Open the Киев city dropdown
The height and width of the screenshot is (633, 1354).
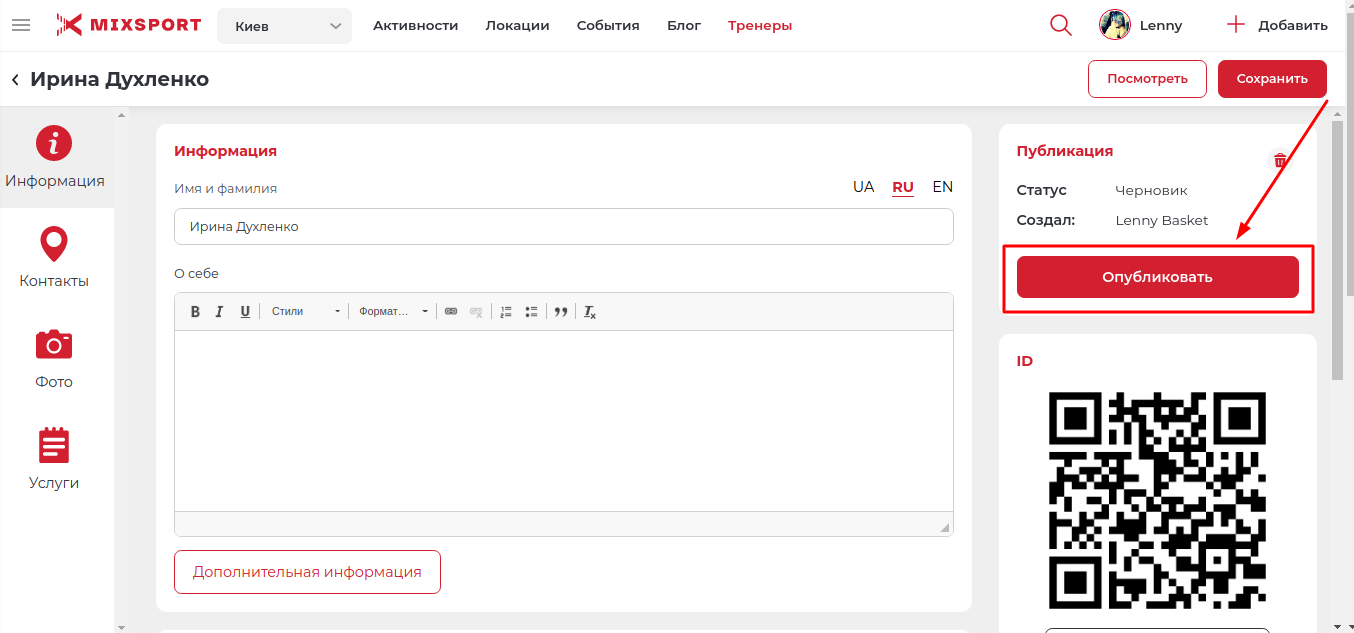pos(284,26)
